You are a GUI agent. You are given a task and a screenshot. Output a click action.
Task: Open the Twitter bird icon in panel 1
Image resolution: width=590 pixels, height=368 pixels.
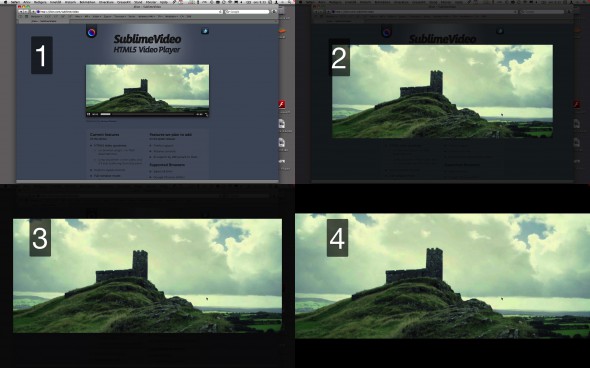(205, 32)
